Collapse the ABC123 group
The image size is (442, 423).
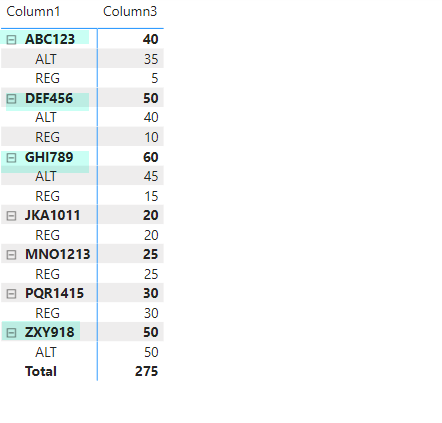[x=11, y=40]
